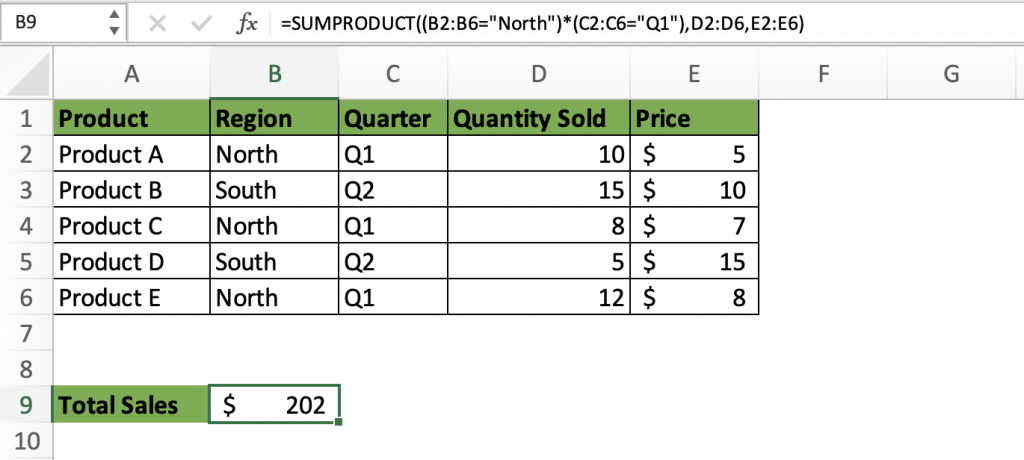Select column D header
The height and width of the screenshot is (460, 1024).
[x=539, y=74]
